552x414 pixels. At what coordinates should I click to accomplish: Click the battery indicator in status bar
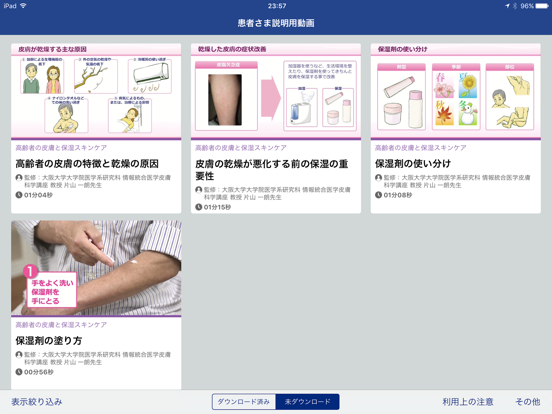tap(541, 6)
